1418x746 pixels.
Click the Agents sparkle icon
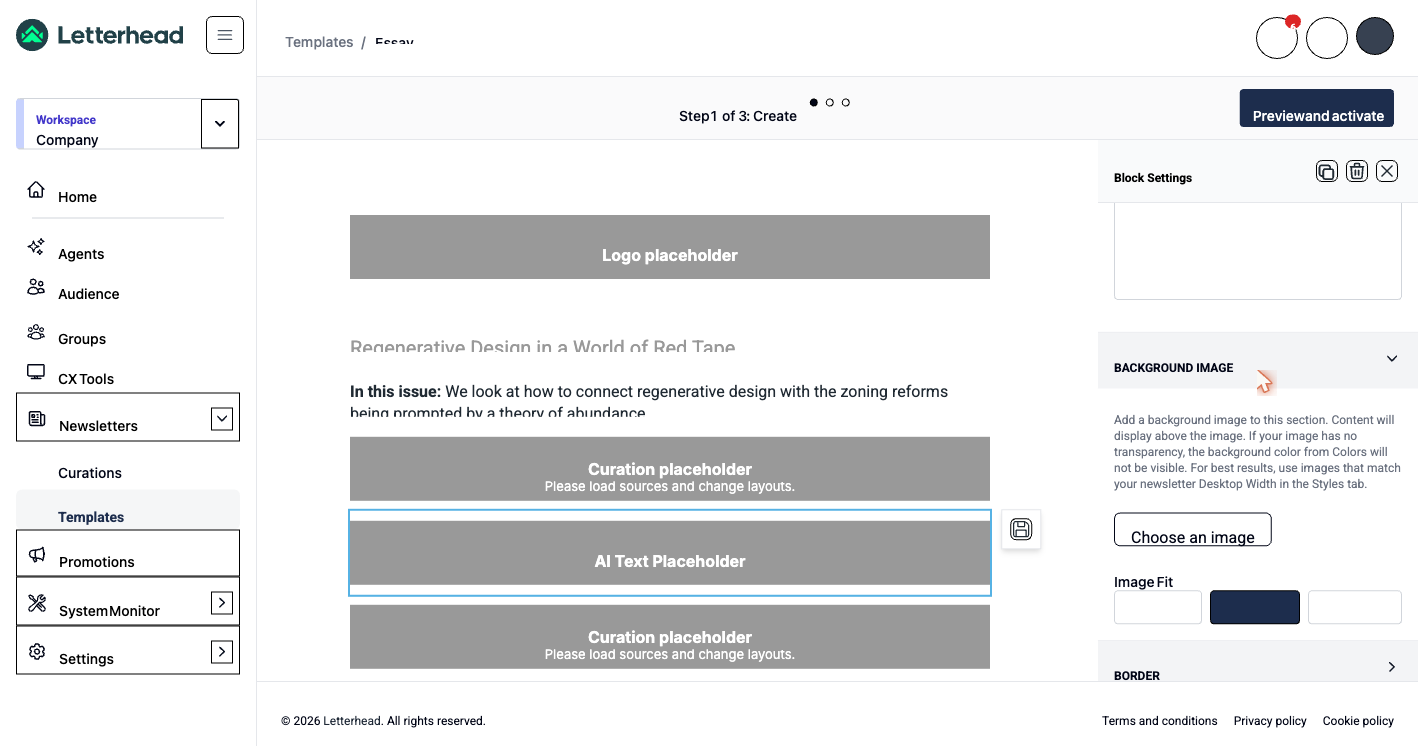pos(36,247)
